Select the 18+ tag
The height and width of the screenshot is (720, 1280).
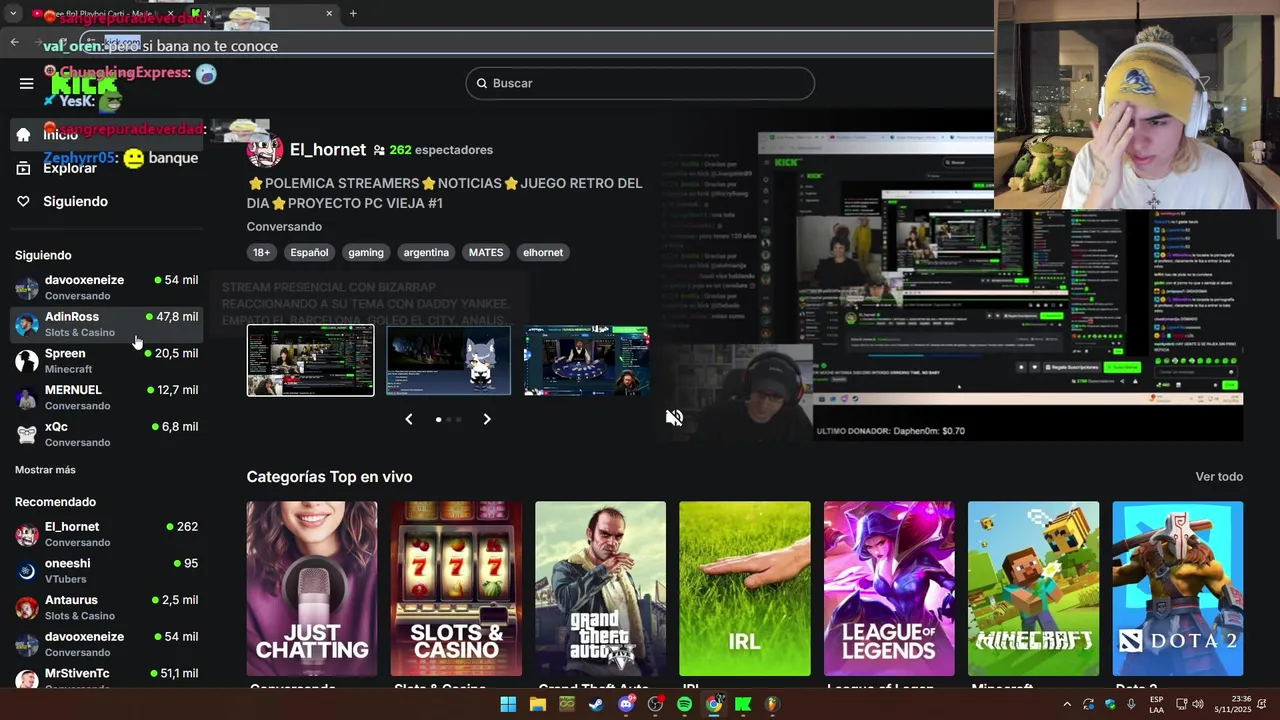[x=261, y=252]
